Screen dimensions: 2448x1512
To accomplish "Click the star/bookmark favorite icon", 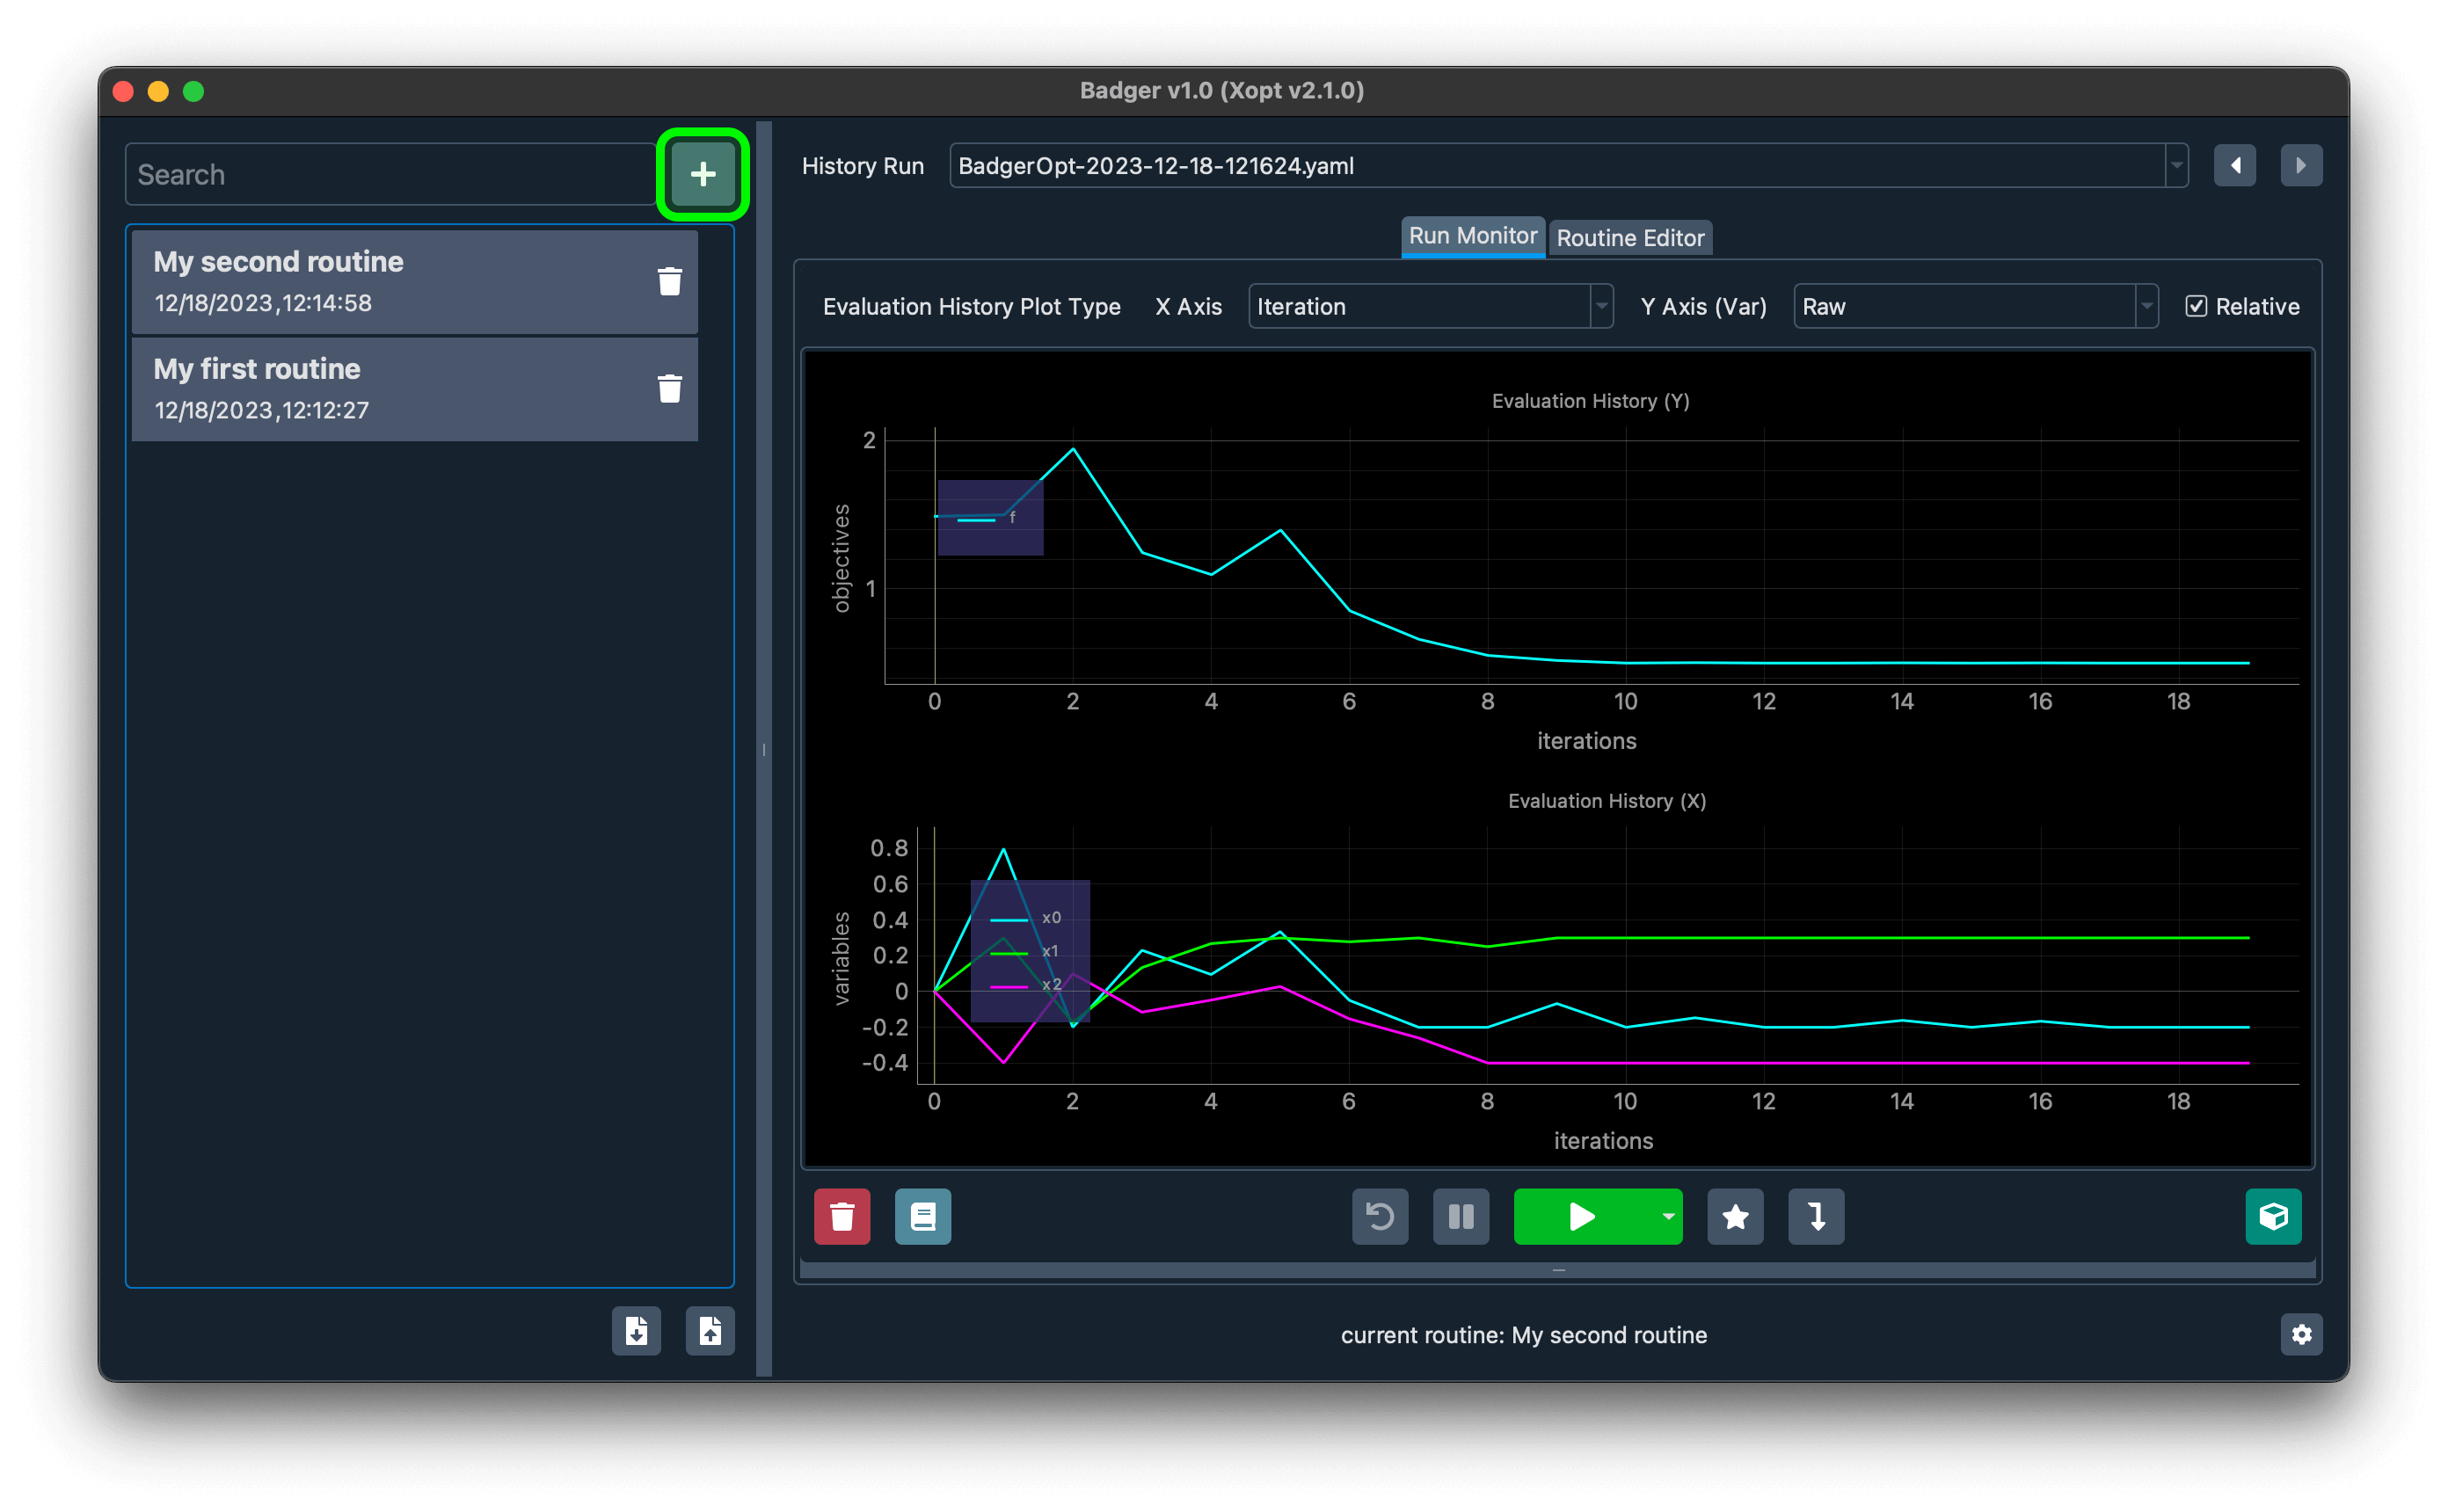I will click(1737, 1218).
